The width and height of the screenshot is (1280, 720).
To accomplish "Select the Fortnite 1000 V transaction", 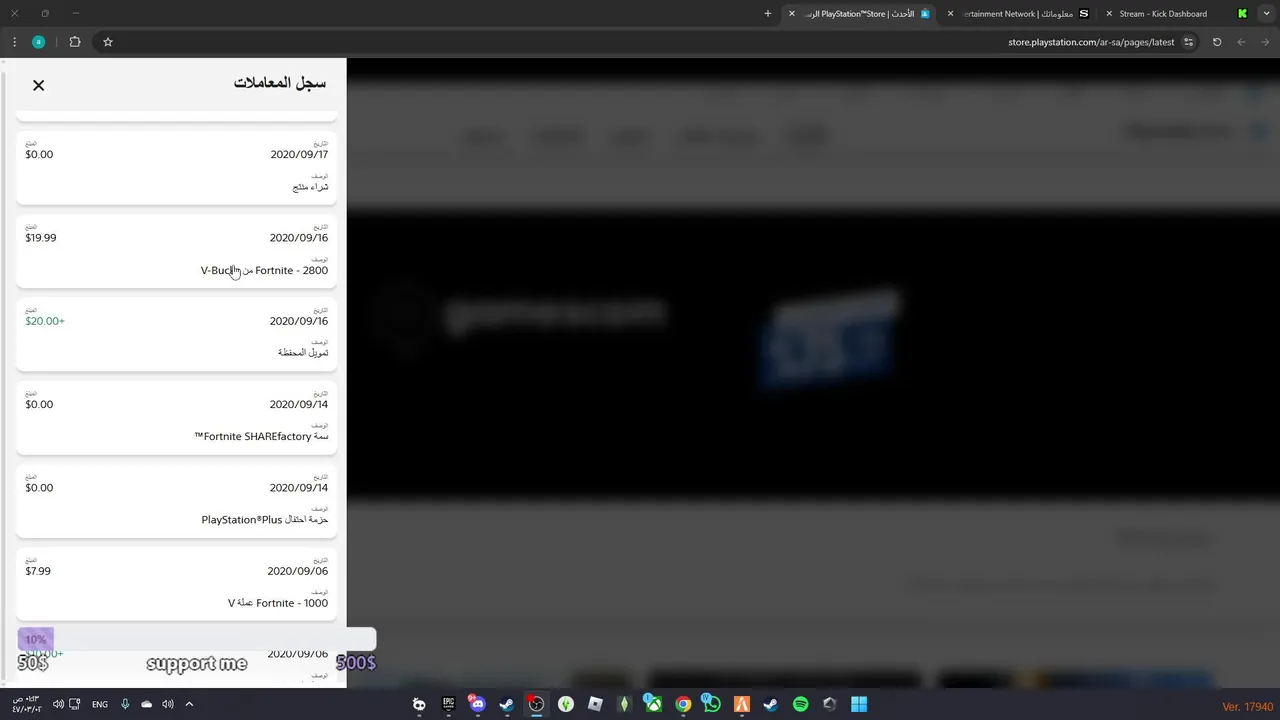I will pos(176,584).
